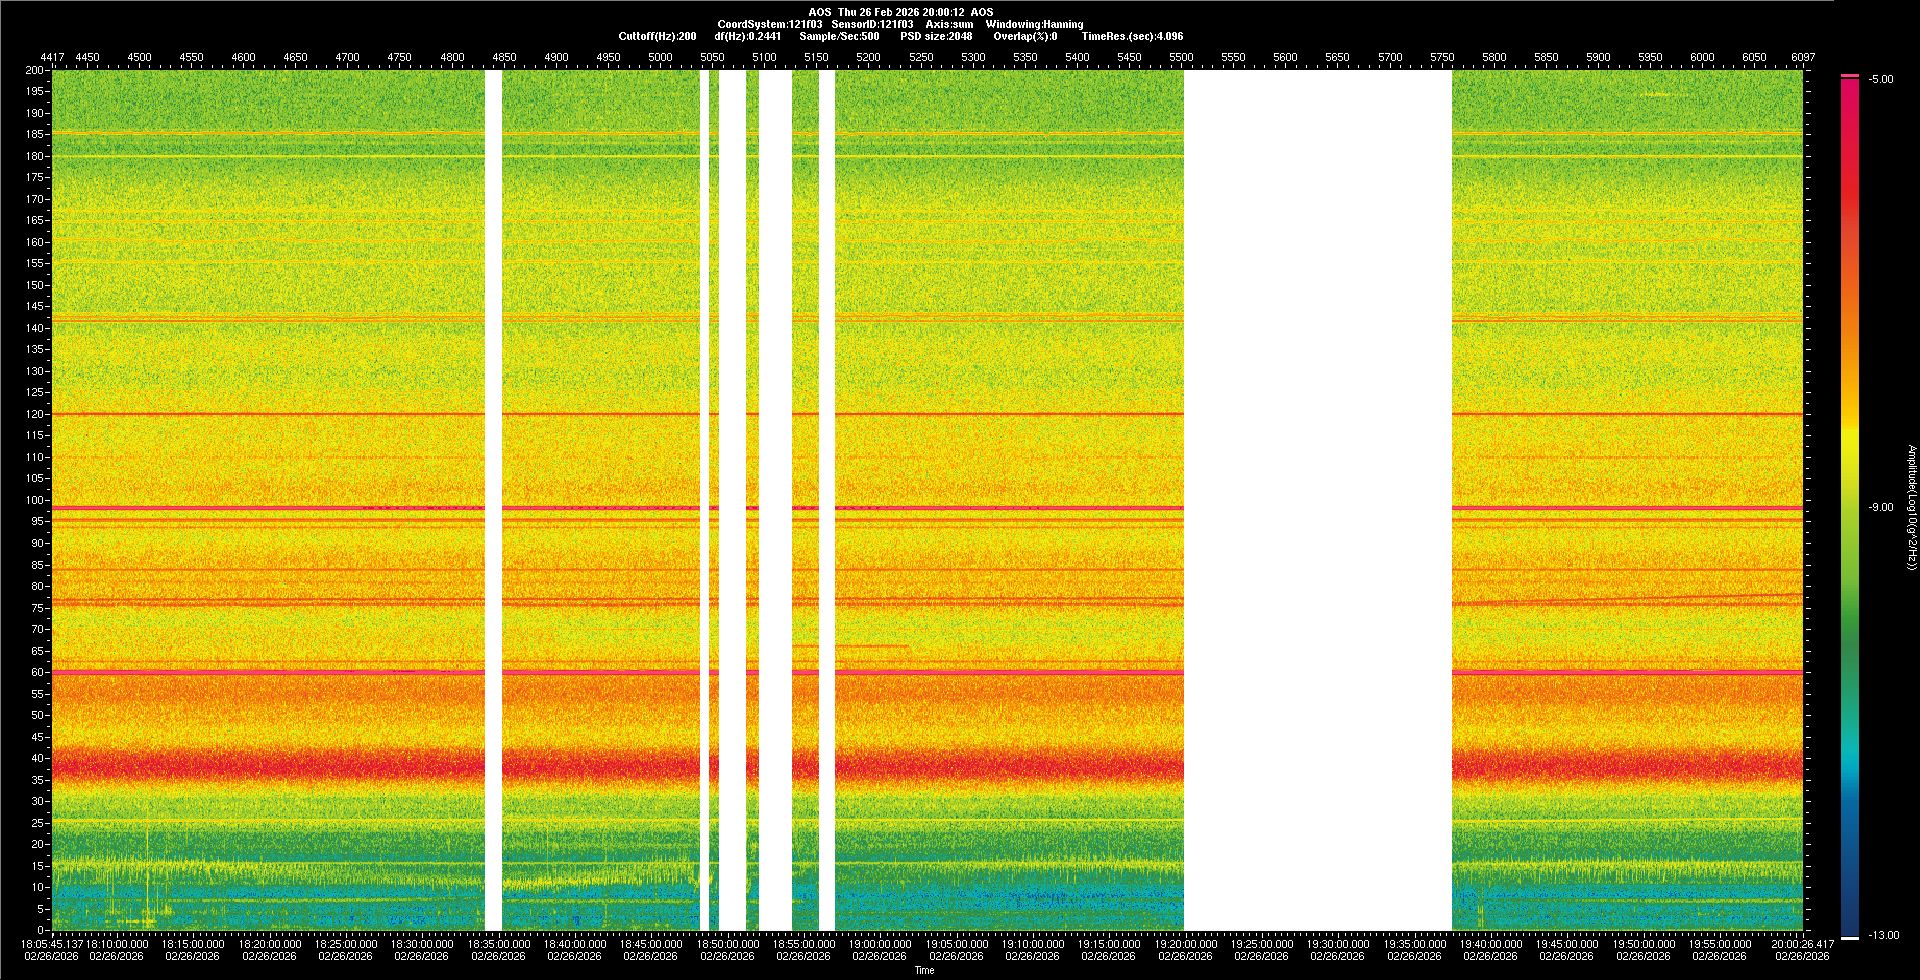Select the 18:35:00.000 time axis label
The height and width of the screenshot is (980, 1920).
tap(498, 944)
